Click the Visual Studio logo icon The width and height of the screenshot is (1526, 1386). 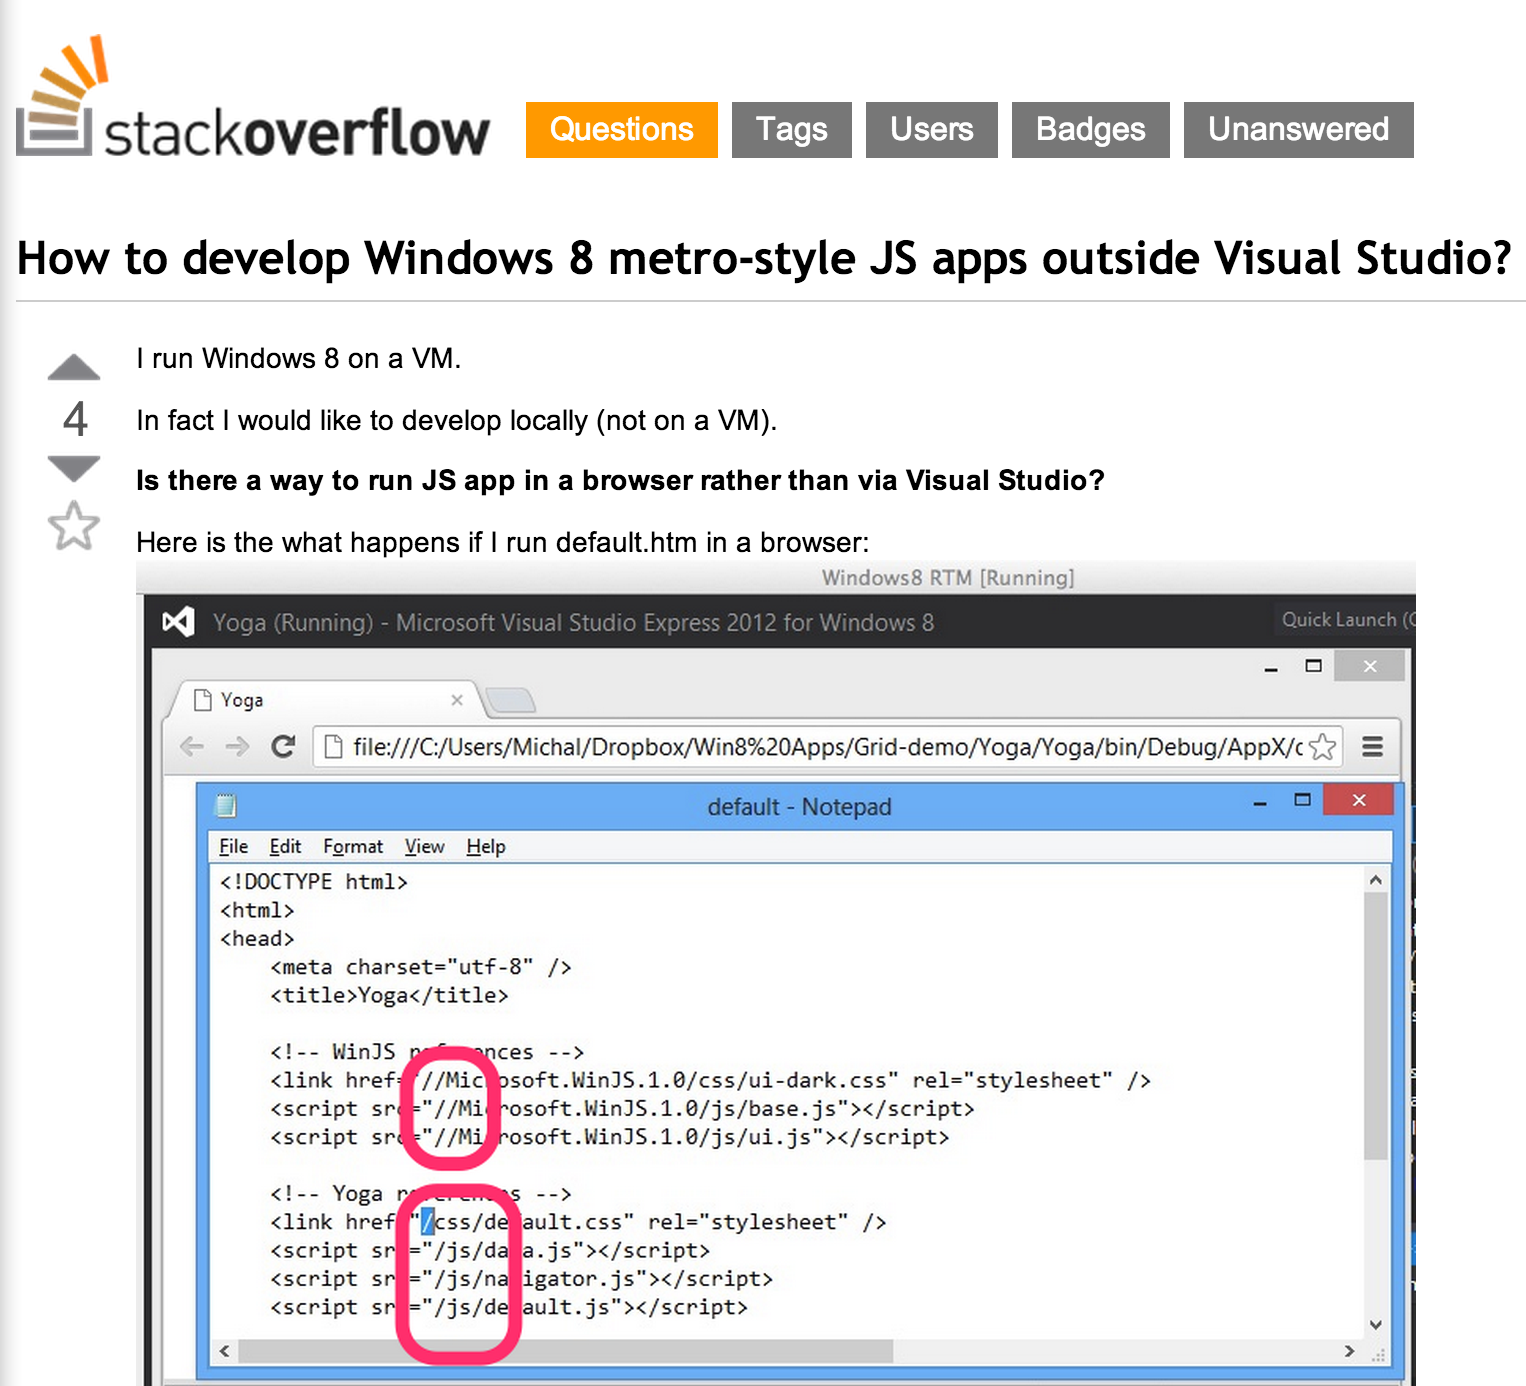178,622
